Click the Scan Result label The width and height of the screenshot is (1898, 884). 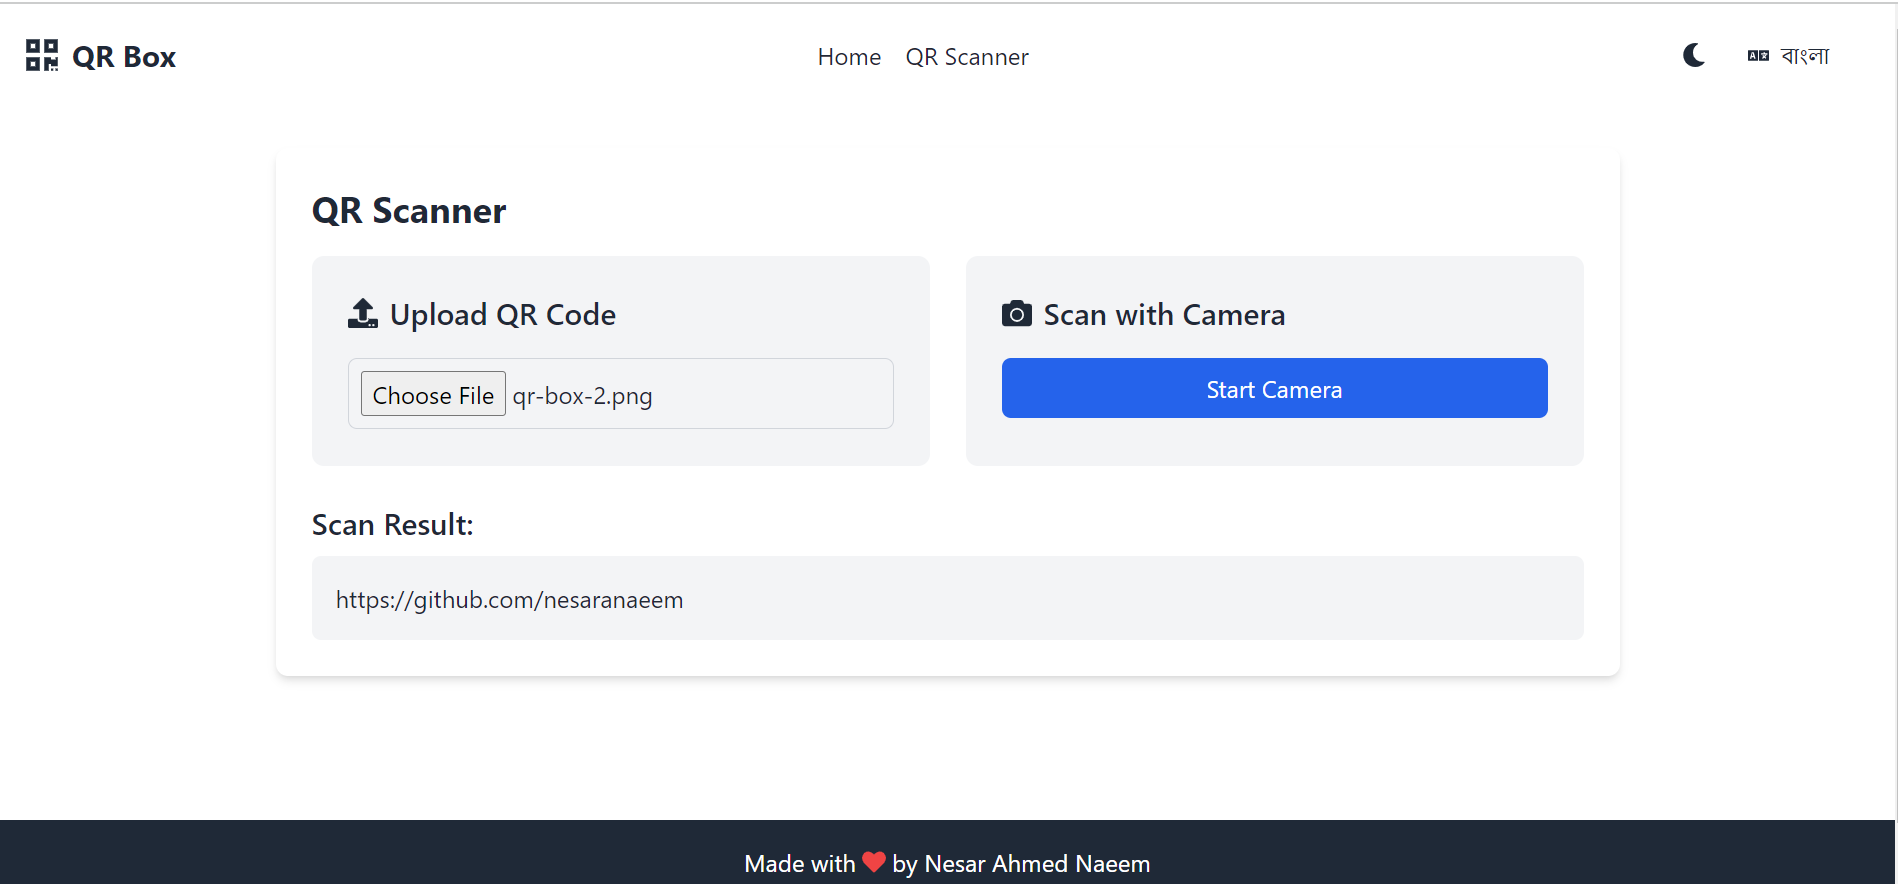tap(392, 525)
